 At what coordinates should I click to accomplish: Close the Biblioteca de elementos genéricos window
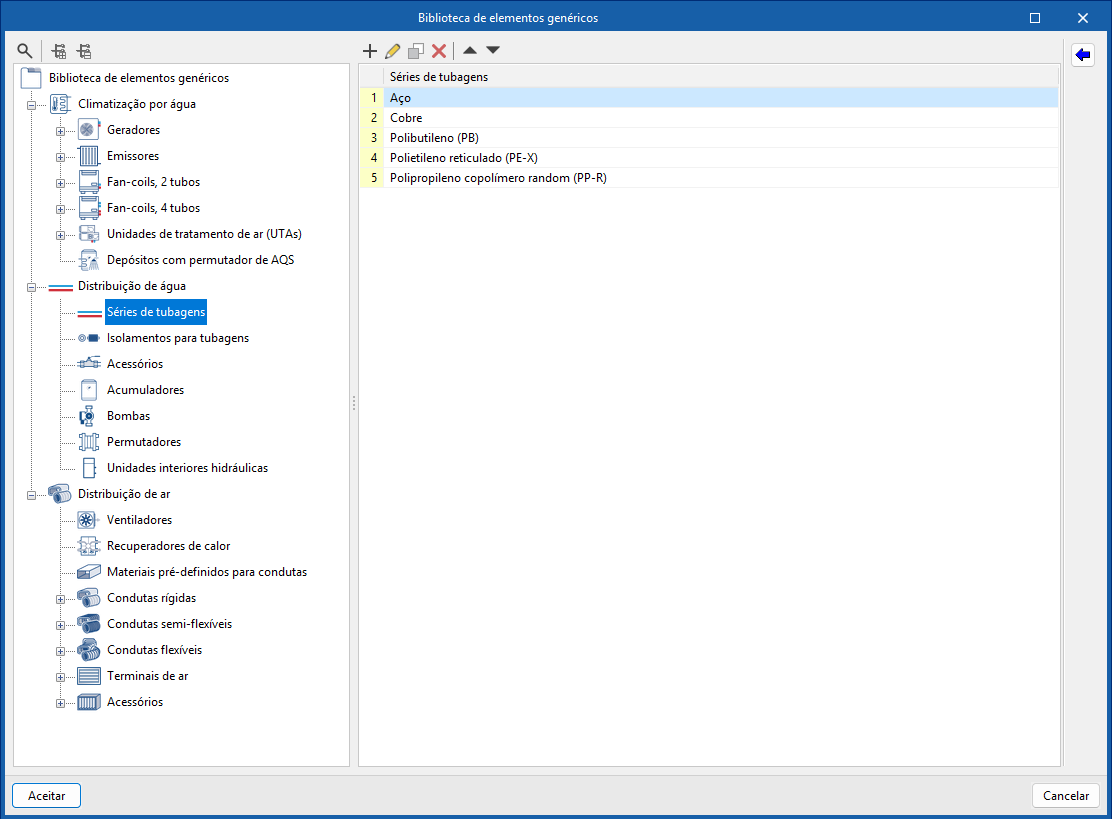point(1082,18)
